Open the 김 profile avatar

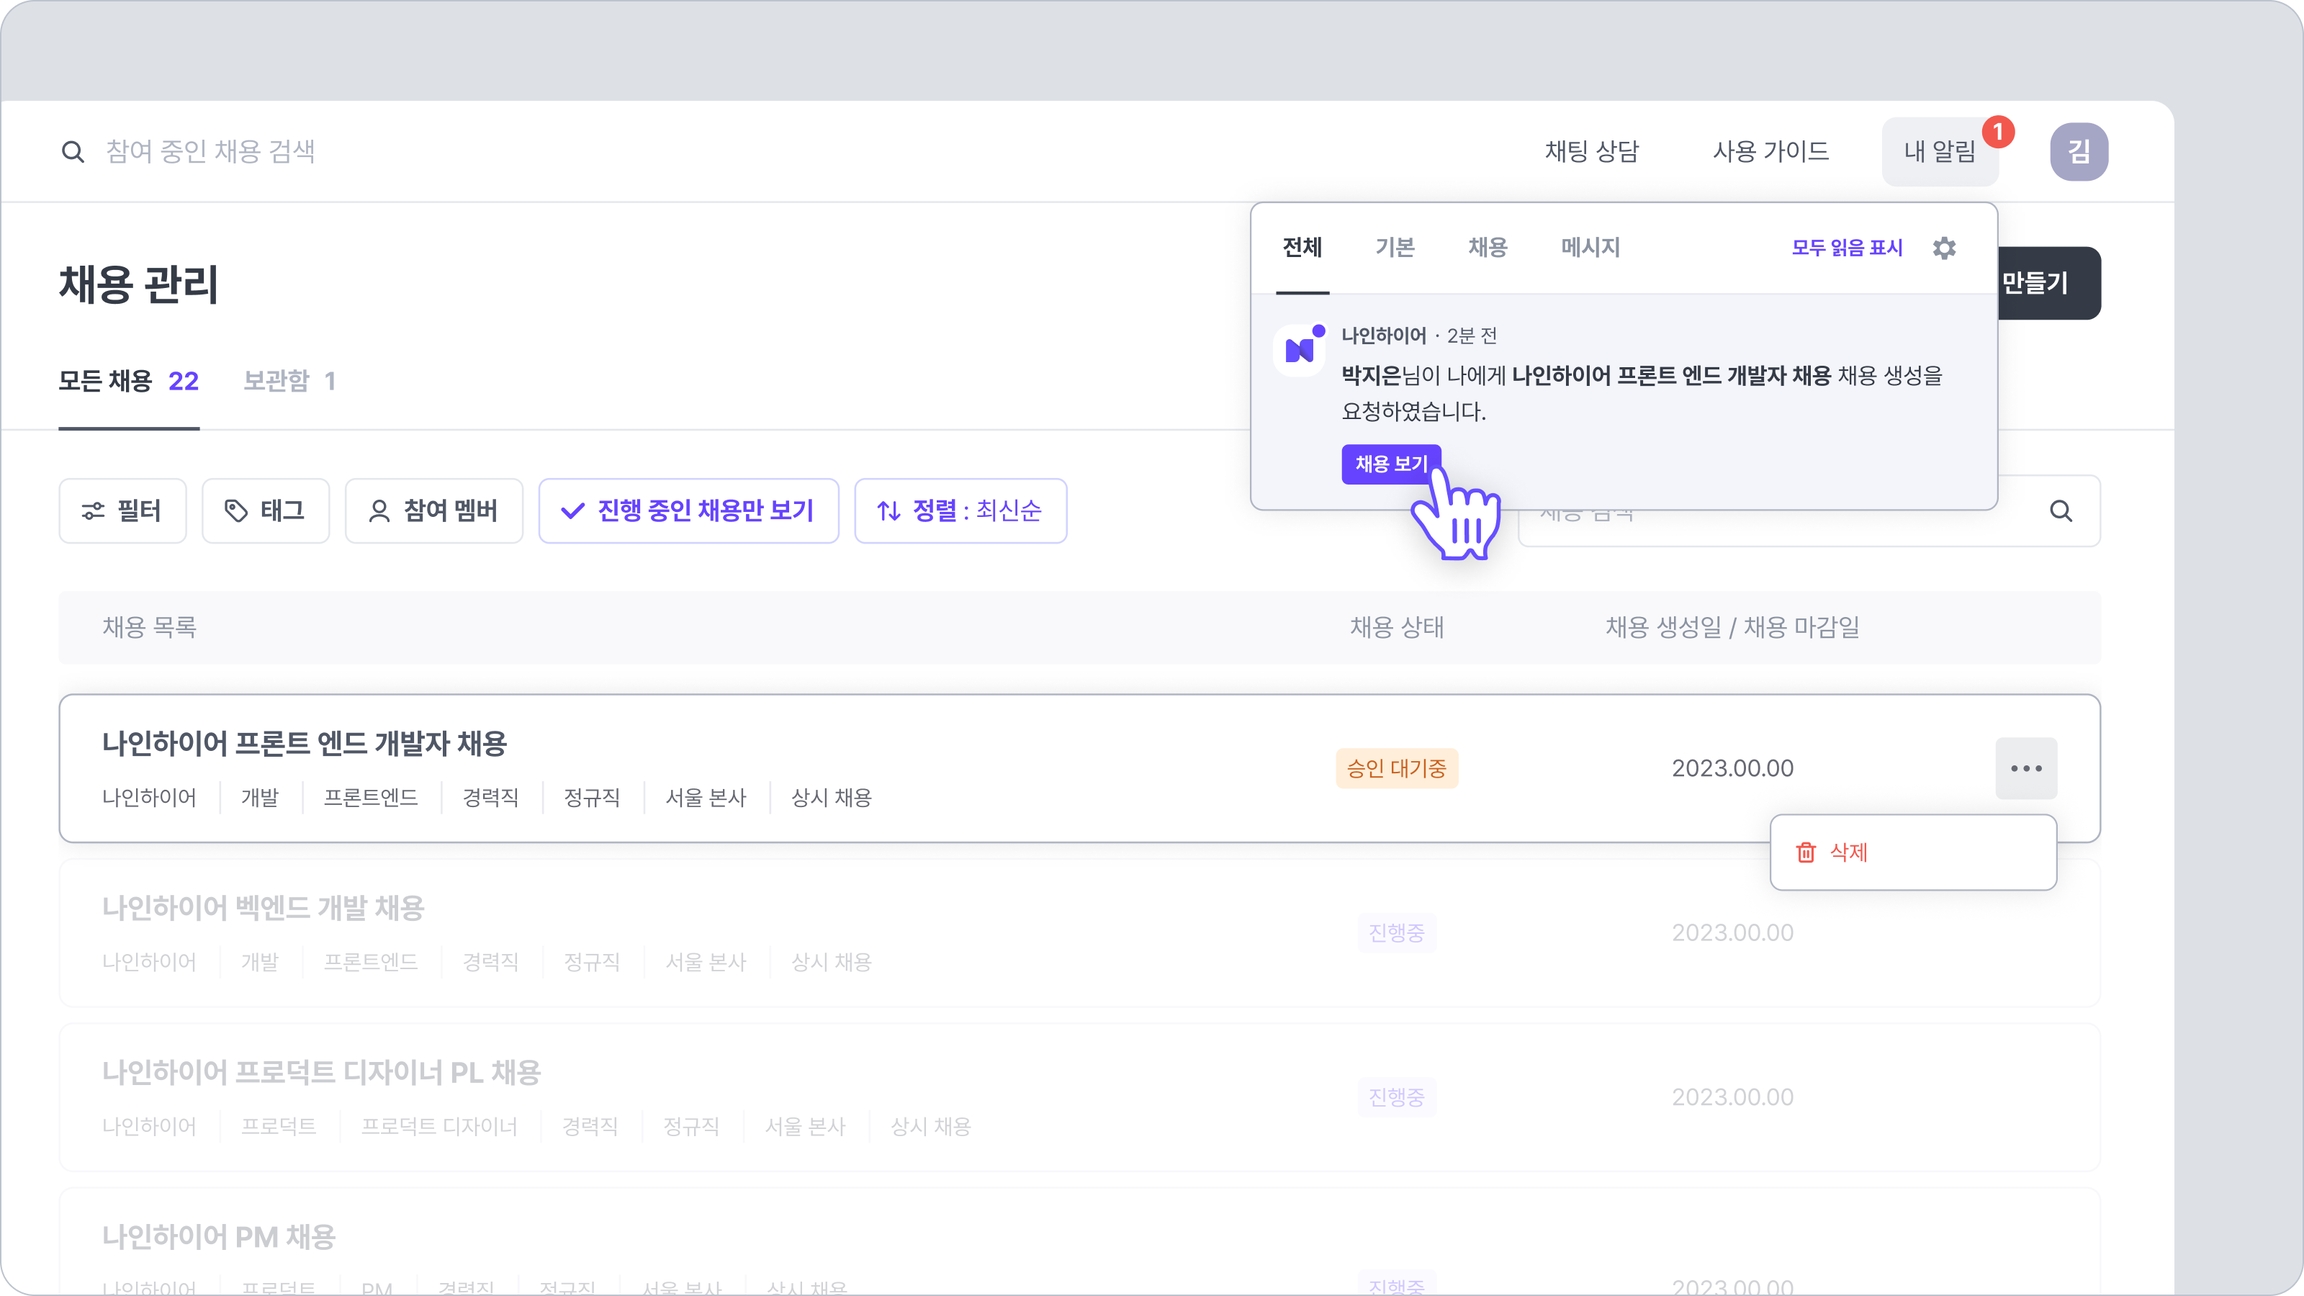[x=2078, y=152]
